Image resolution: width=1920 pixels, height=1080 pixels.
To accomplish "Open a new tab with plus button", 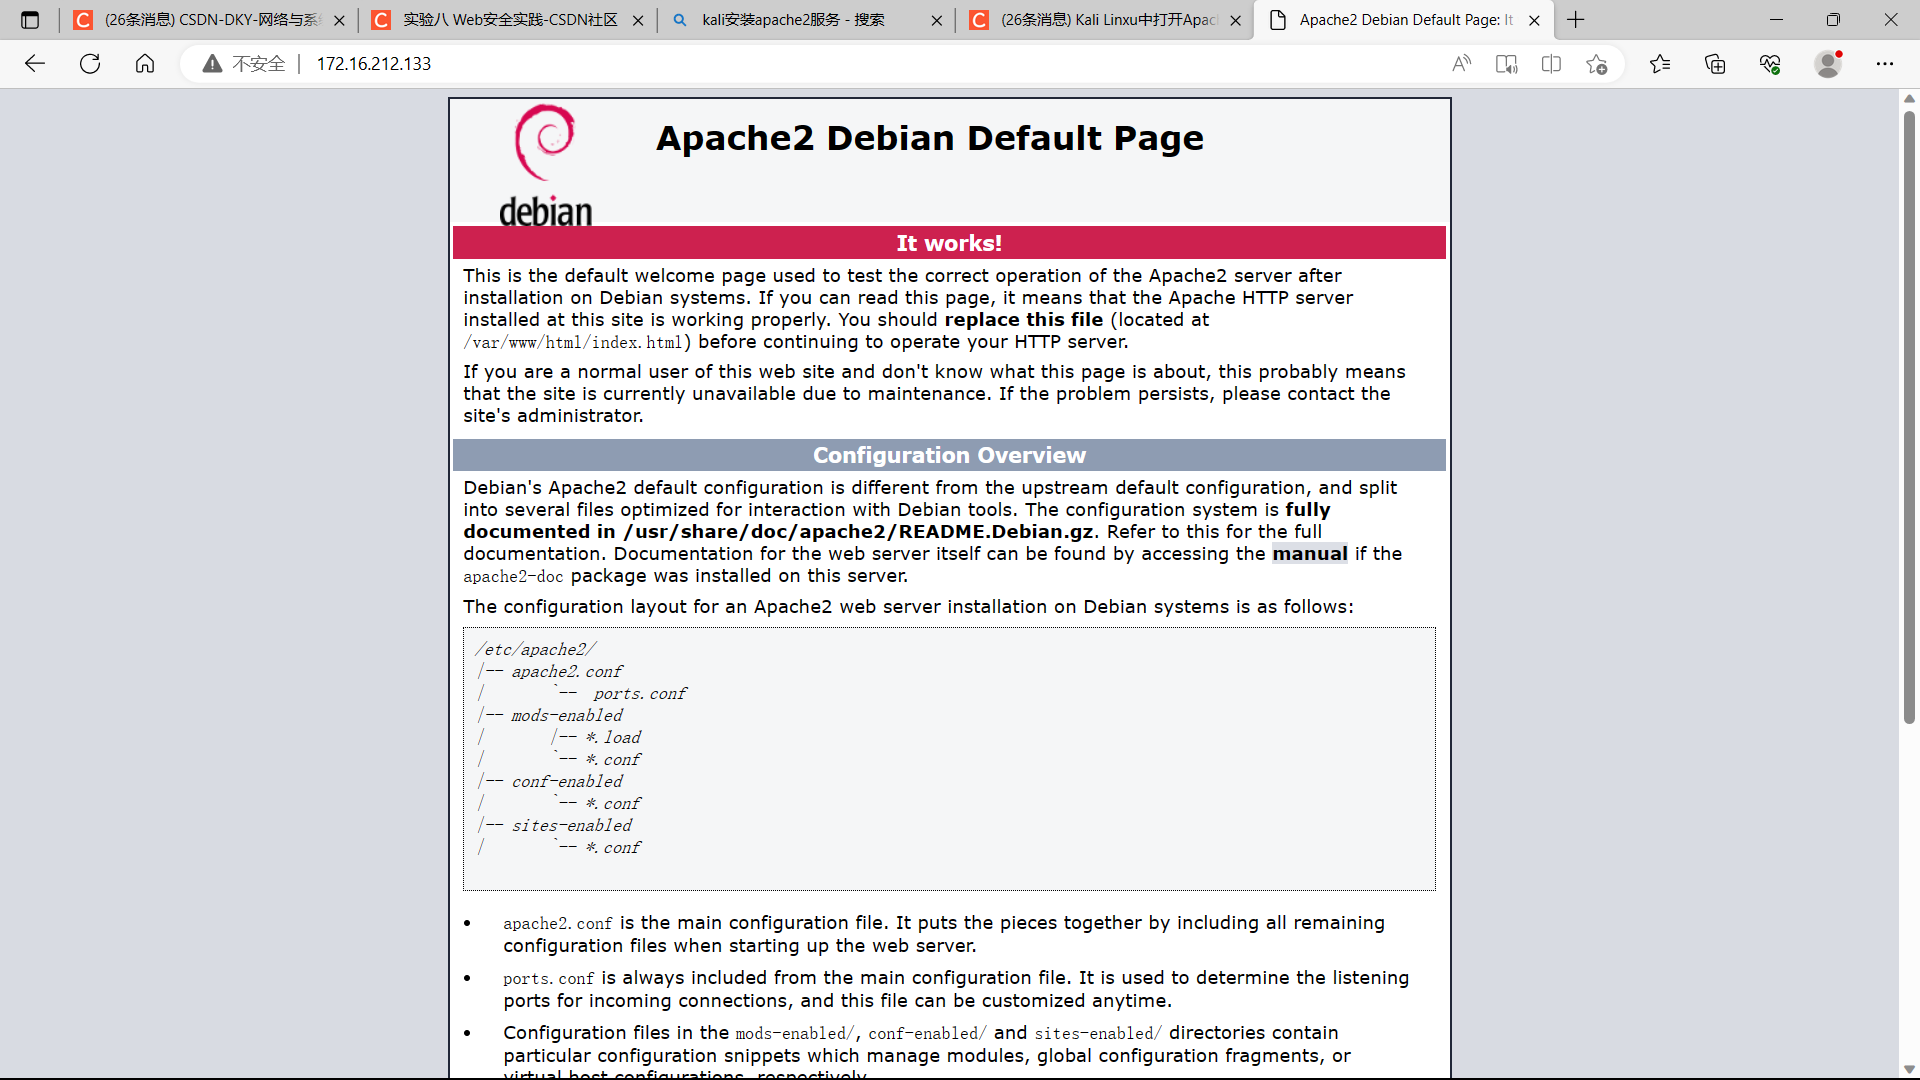I will [x=1576, y=20].
